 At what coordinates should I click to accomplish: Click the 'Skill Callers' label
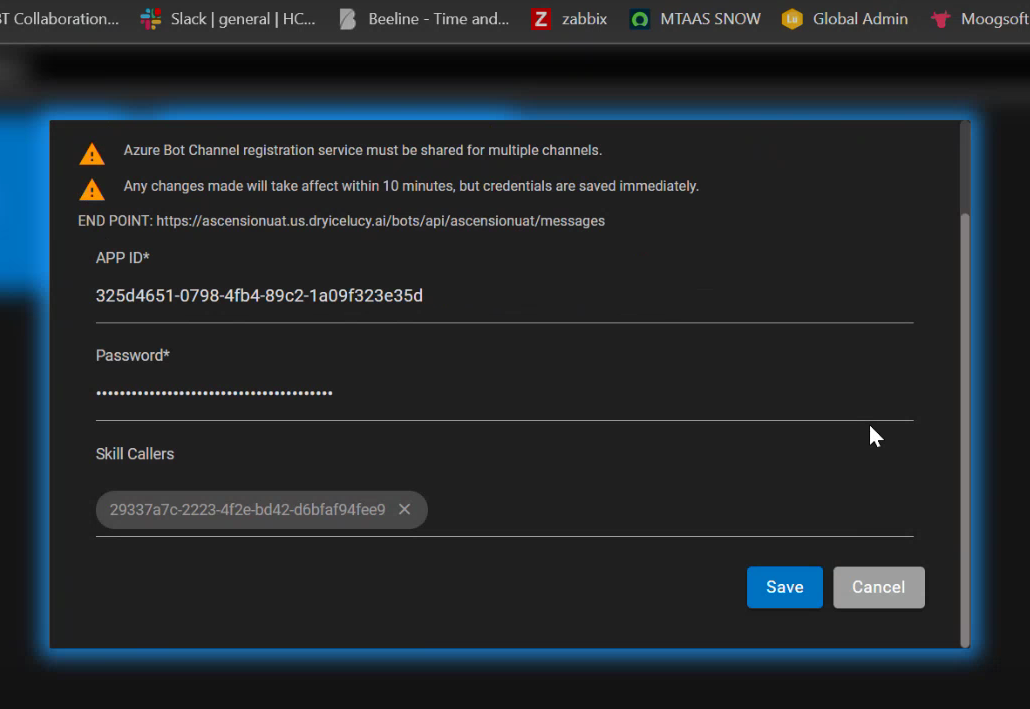click(135, 454)
